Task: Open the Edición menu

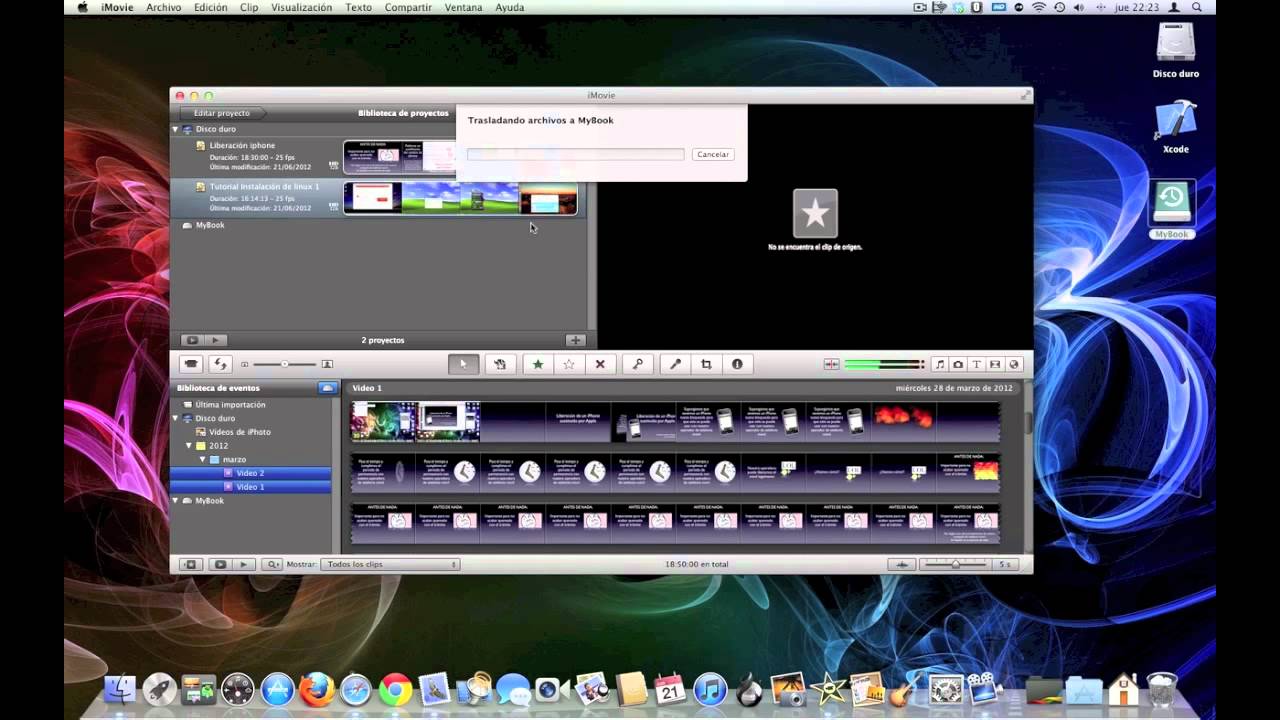Action: [x=211, y=8]
